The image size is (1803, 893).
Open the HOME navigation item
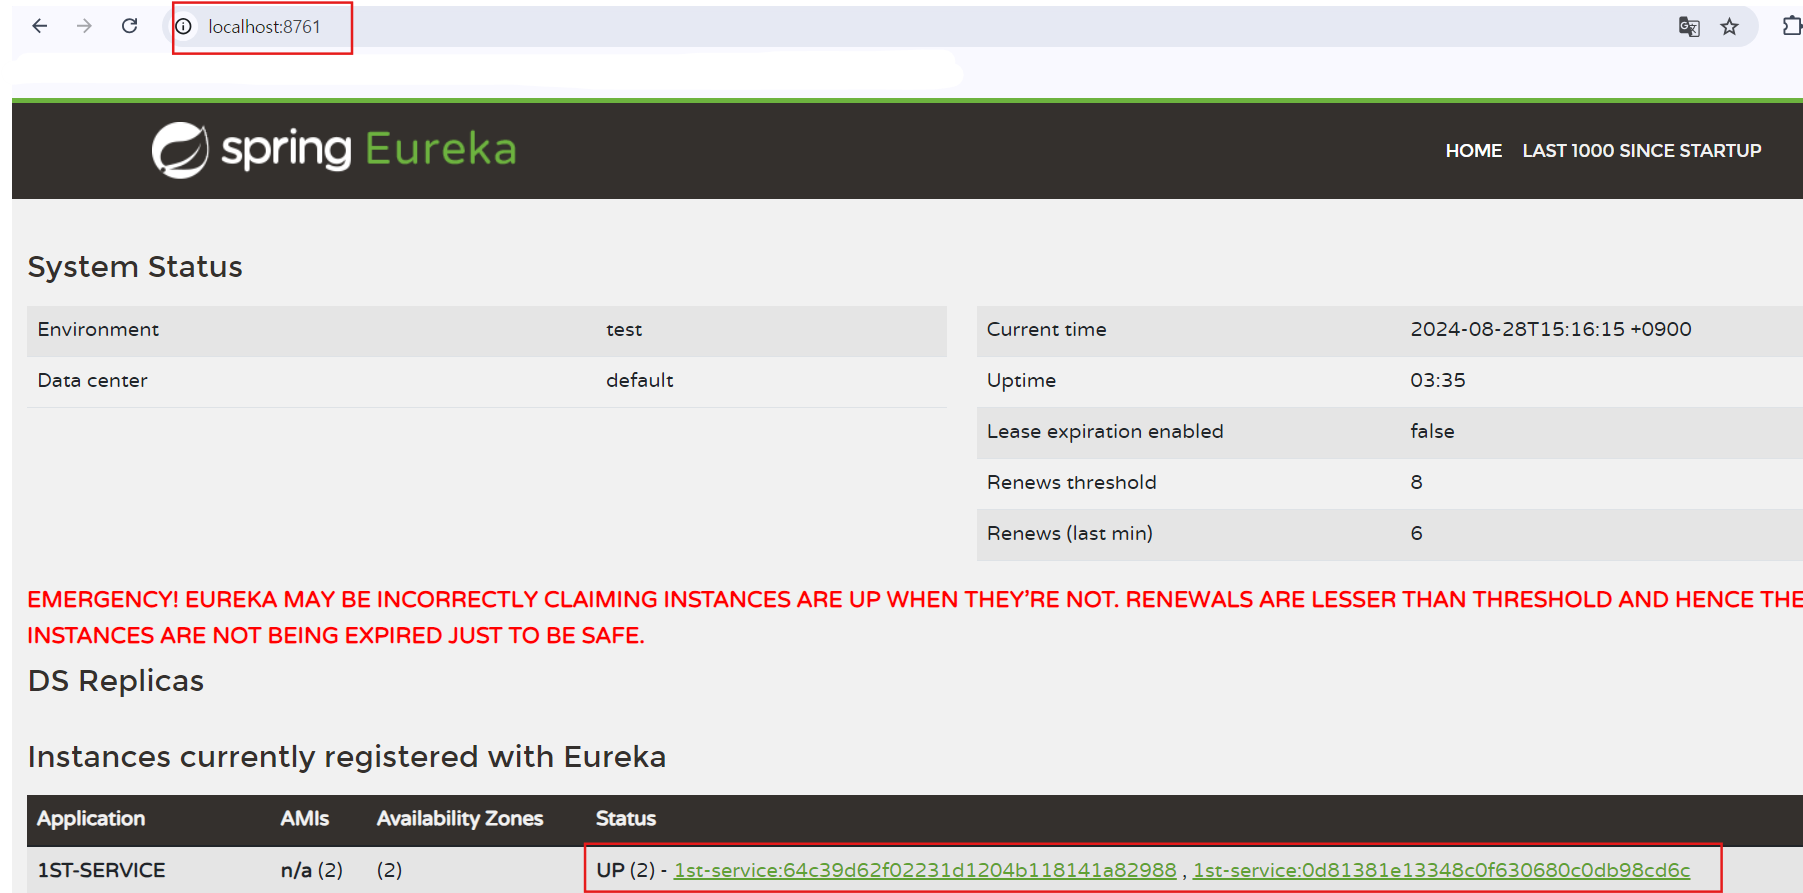(1473, 151)
